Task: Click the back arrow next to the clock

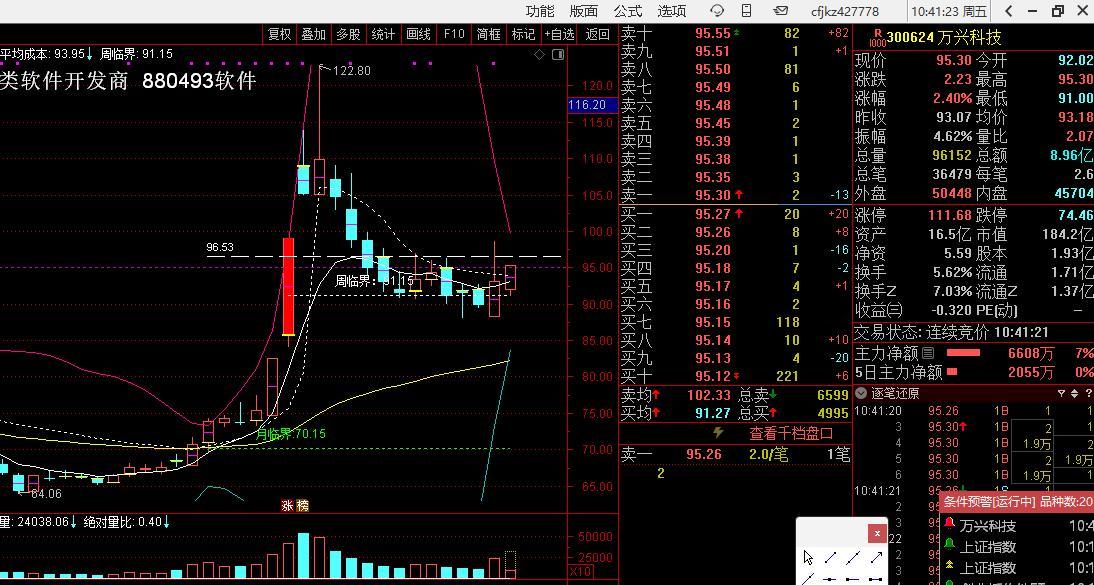Action: (1009, 10)
